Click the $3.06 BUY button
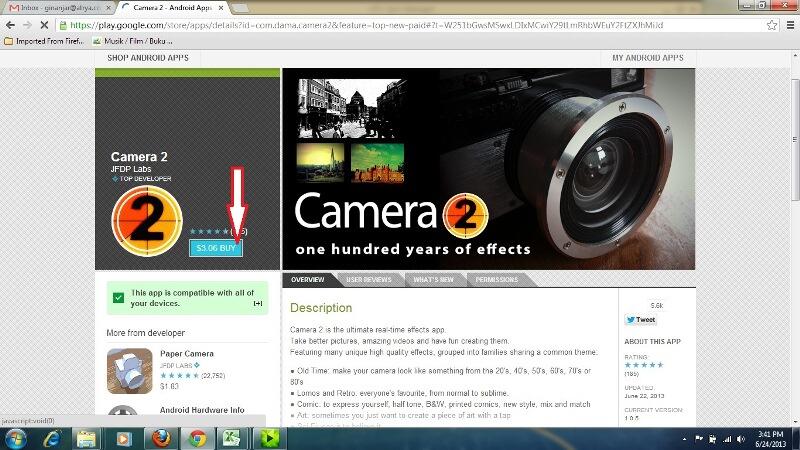The height and width of the screenshot is (450, 800). (x=216, y=247)
